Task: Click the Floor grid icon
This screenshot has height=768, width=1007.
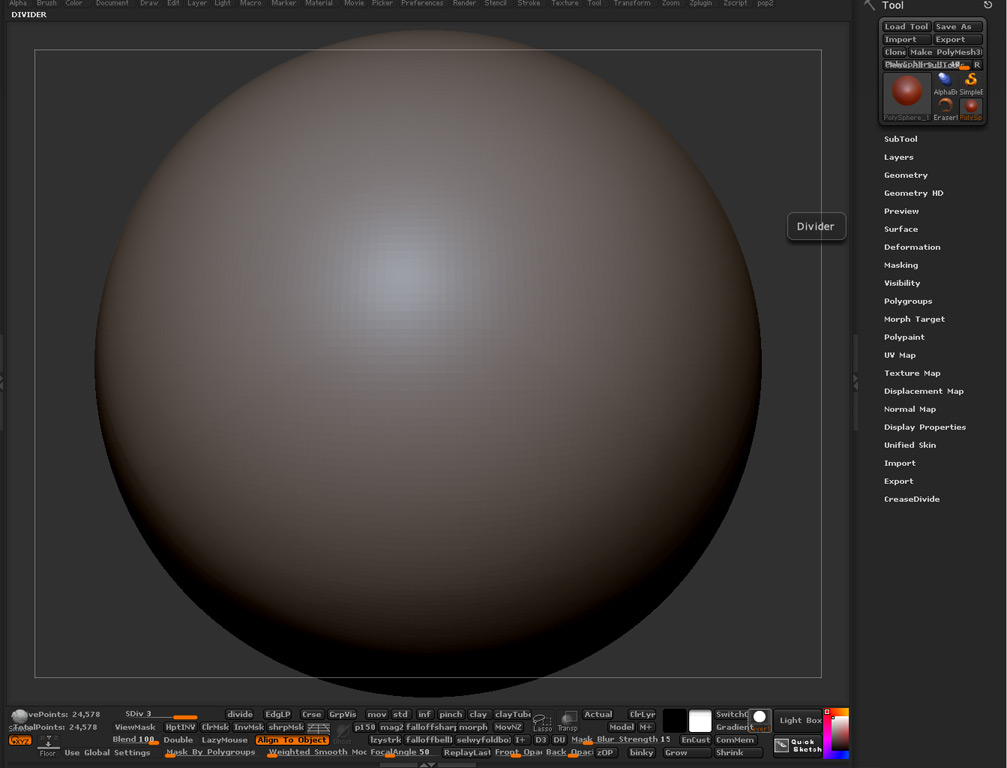Action: (48, 746)
